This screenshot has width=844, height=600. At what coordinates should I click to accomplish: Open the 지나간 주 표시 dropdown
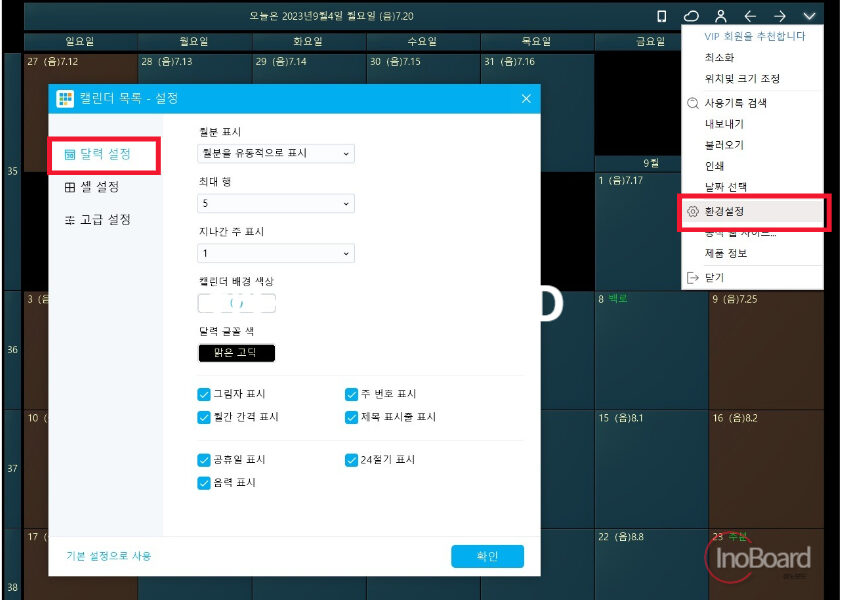coord(276,253)
